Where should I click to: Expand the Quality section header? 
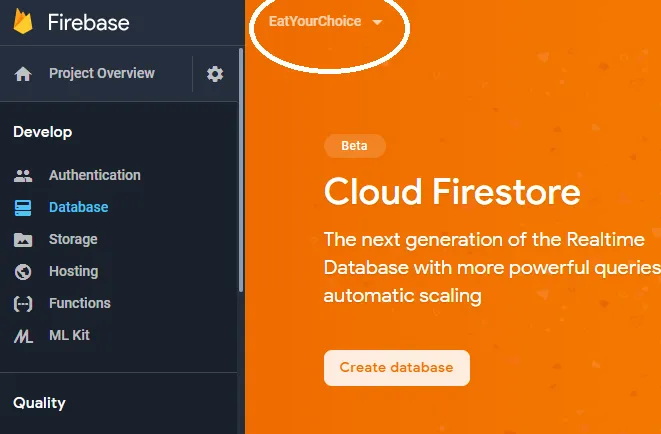[x=40, y=403]
